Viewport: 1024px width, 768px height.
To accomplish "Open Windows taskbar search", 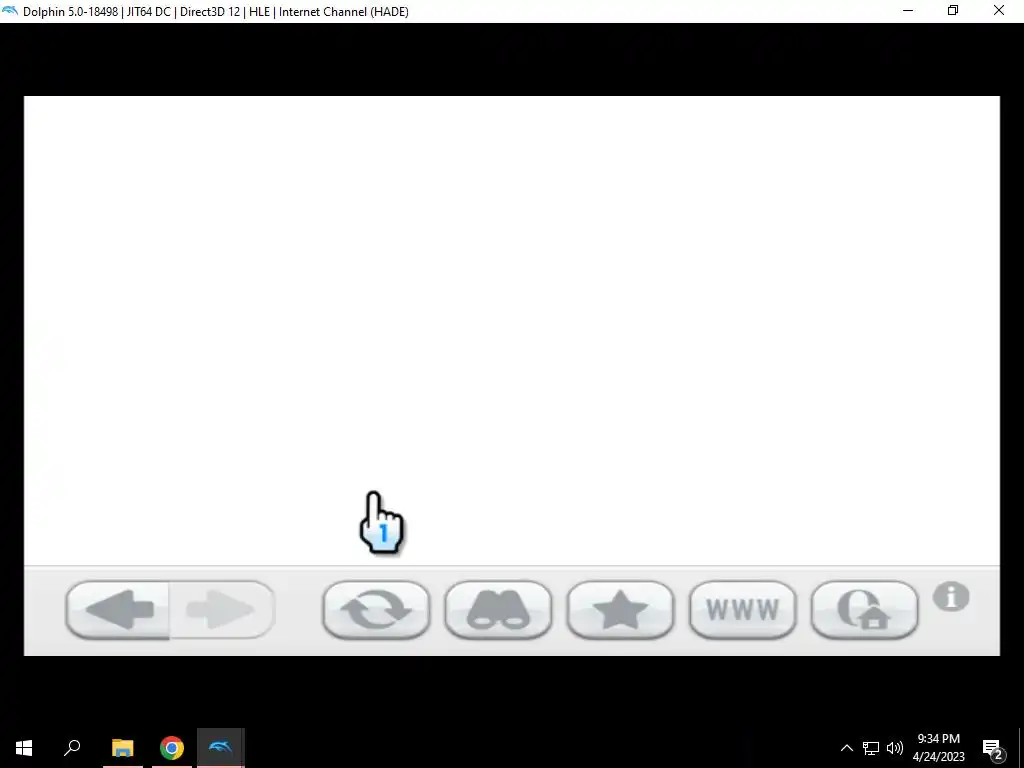I will pos(72,748).
